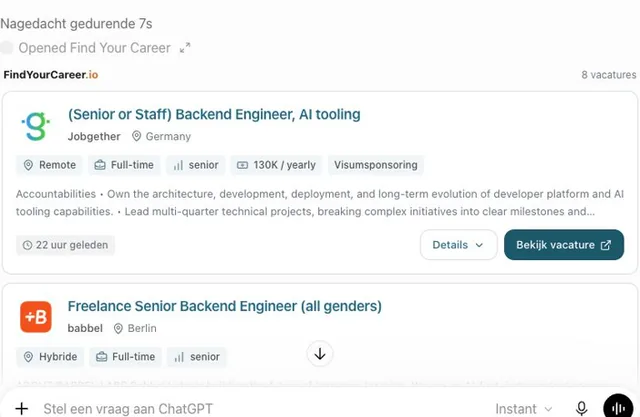The height and width of the screenshot is (417, 640).
Task: Click the scroll-to-bottom arrow button
Action: coord(320,354)
